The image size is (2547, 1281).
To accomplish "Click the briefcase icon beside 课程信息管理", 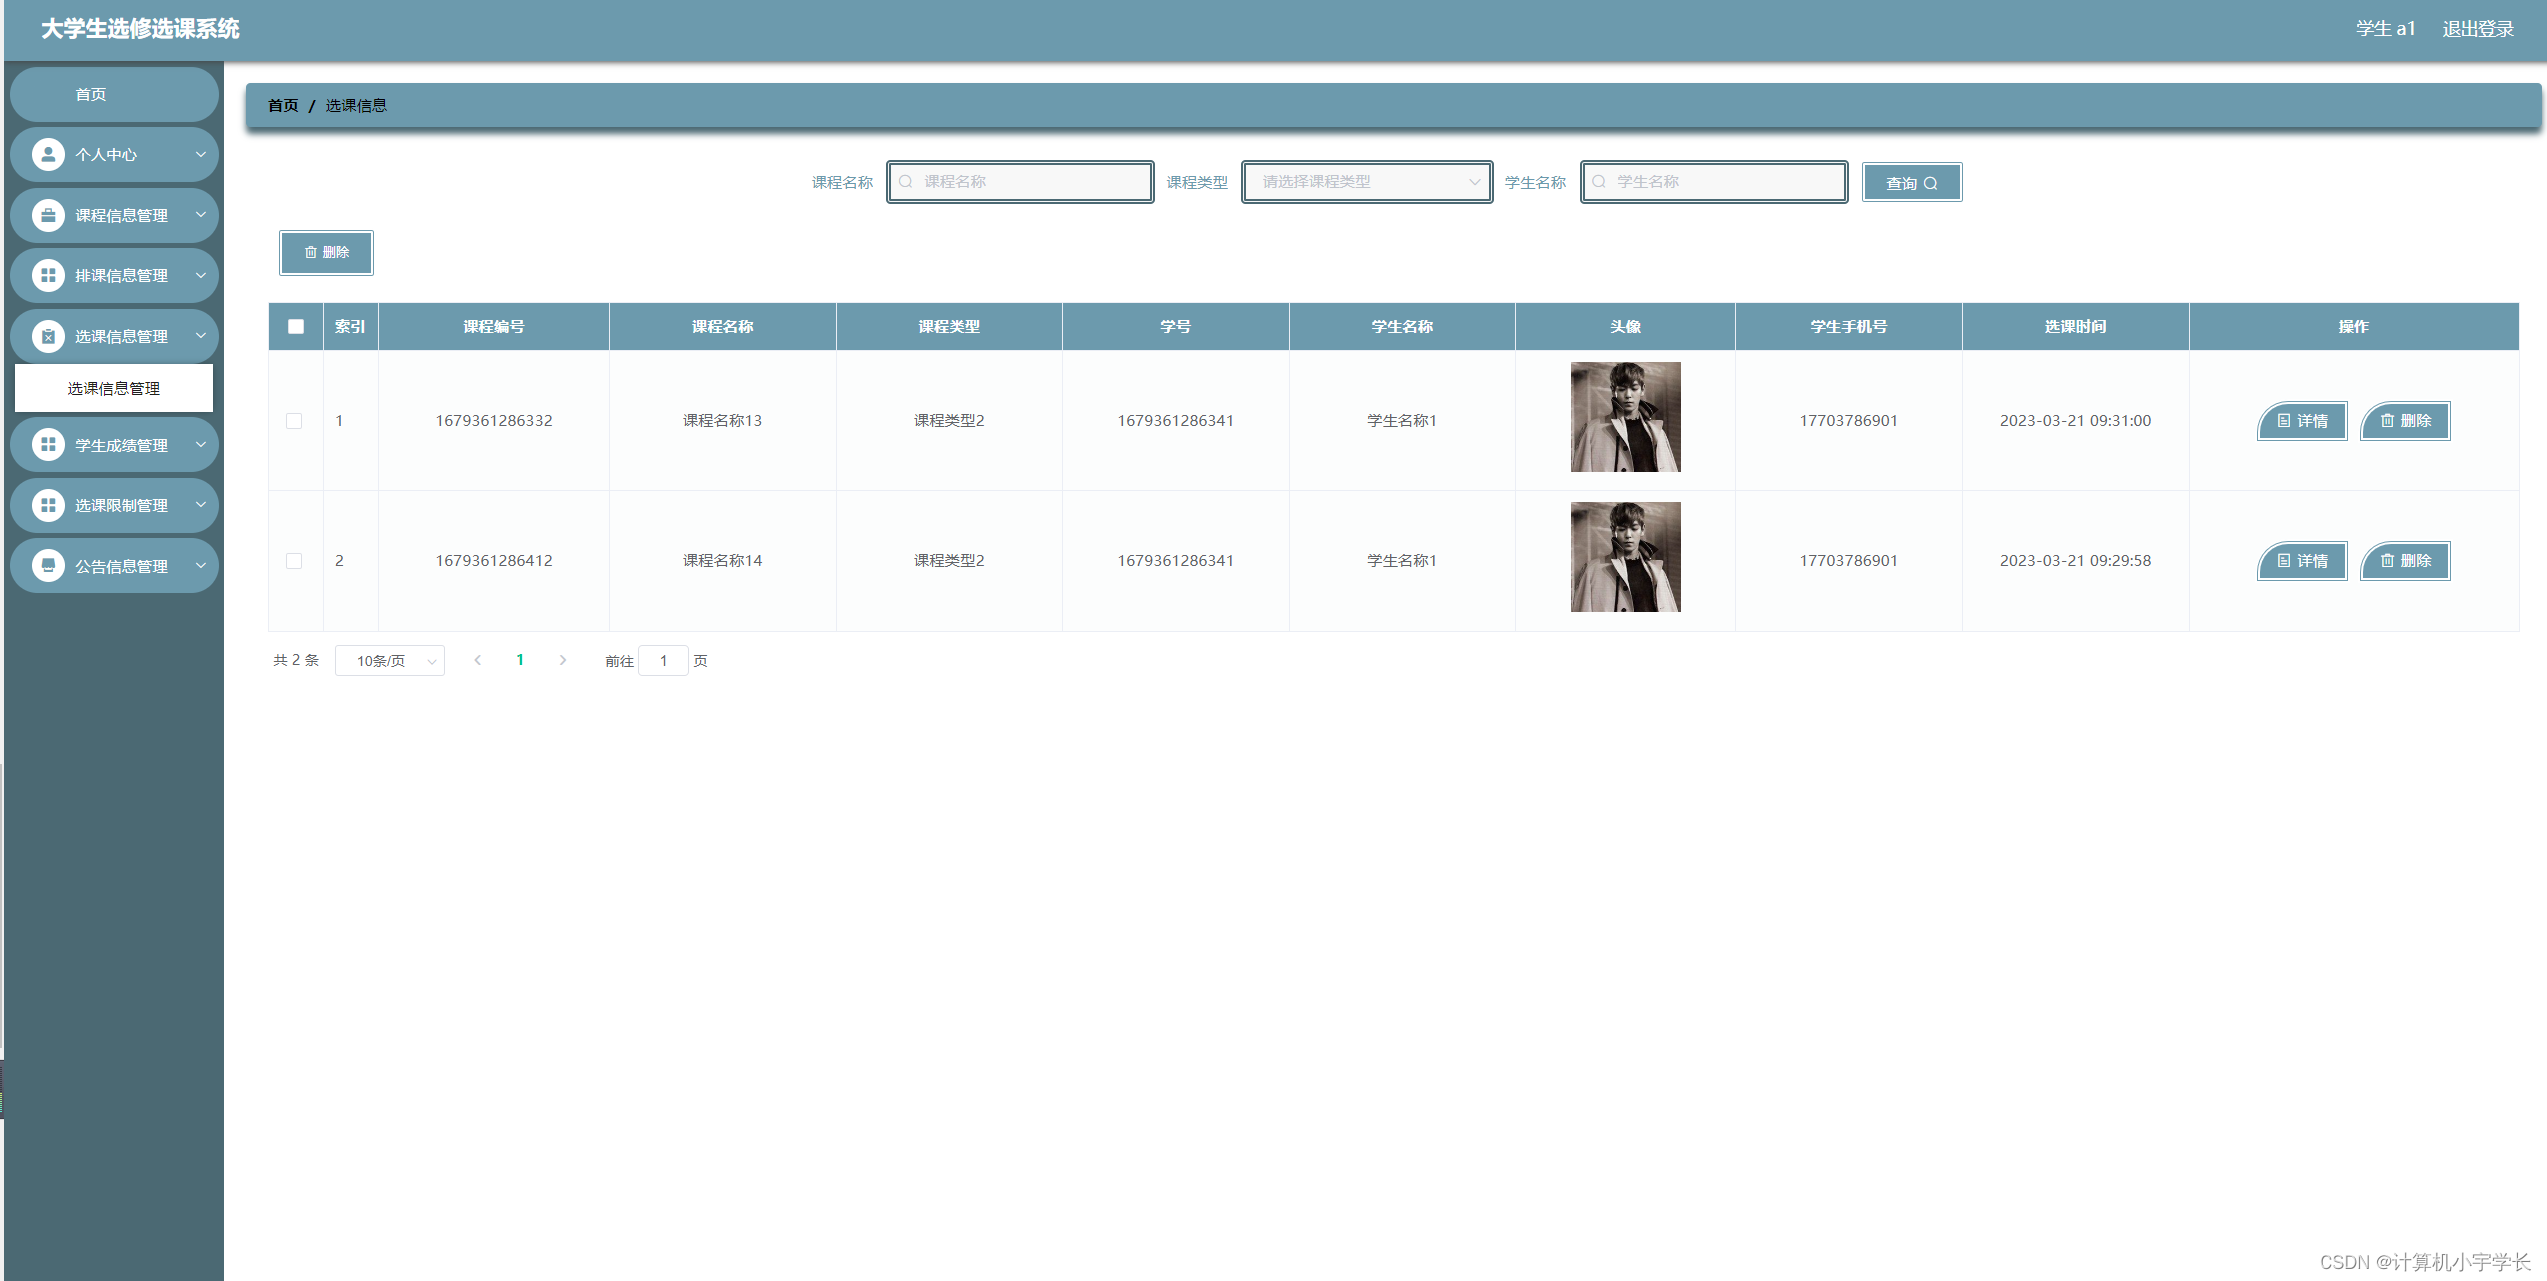I will click(47, 215).
